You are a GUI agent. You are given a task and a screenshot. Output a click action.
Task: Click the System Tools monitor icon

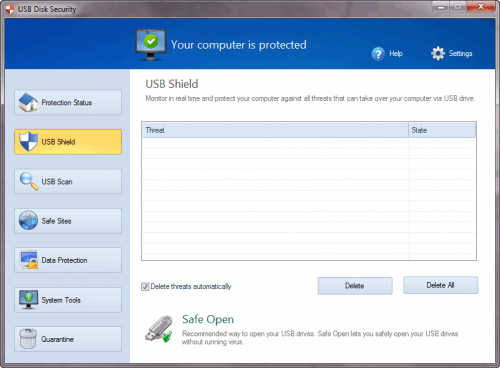pyautogui.click(x=28, y=300)
